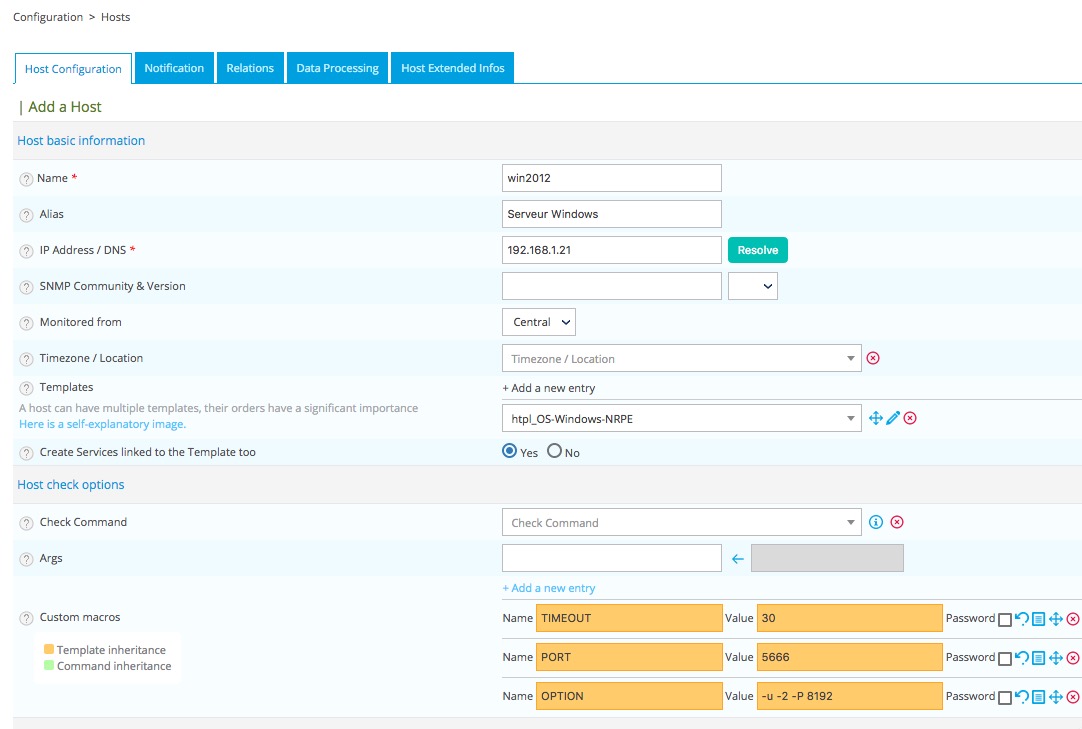Open the Host Extended Infos tab
The height and width of the screenshot is (729, 1082).
452,68
